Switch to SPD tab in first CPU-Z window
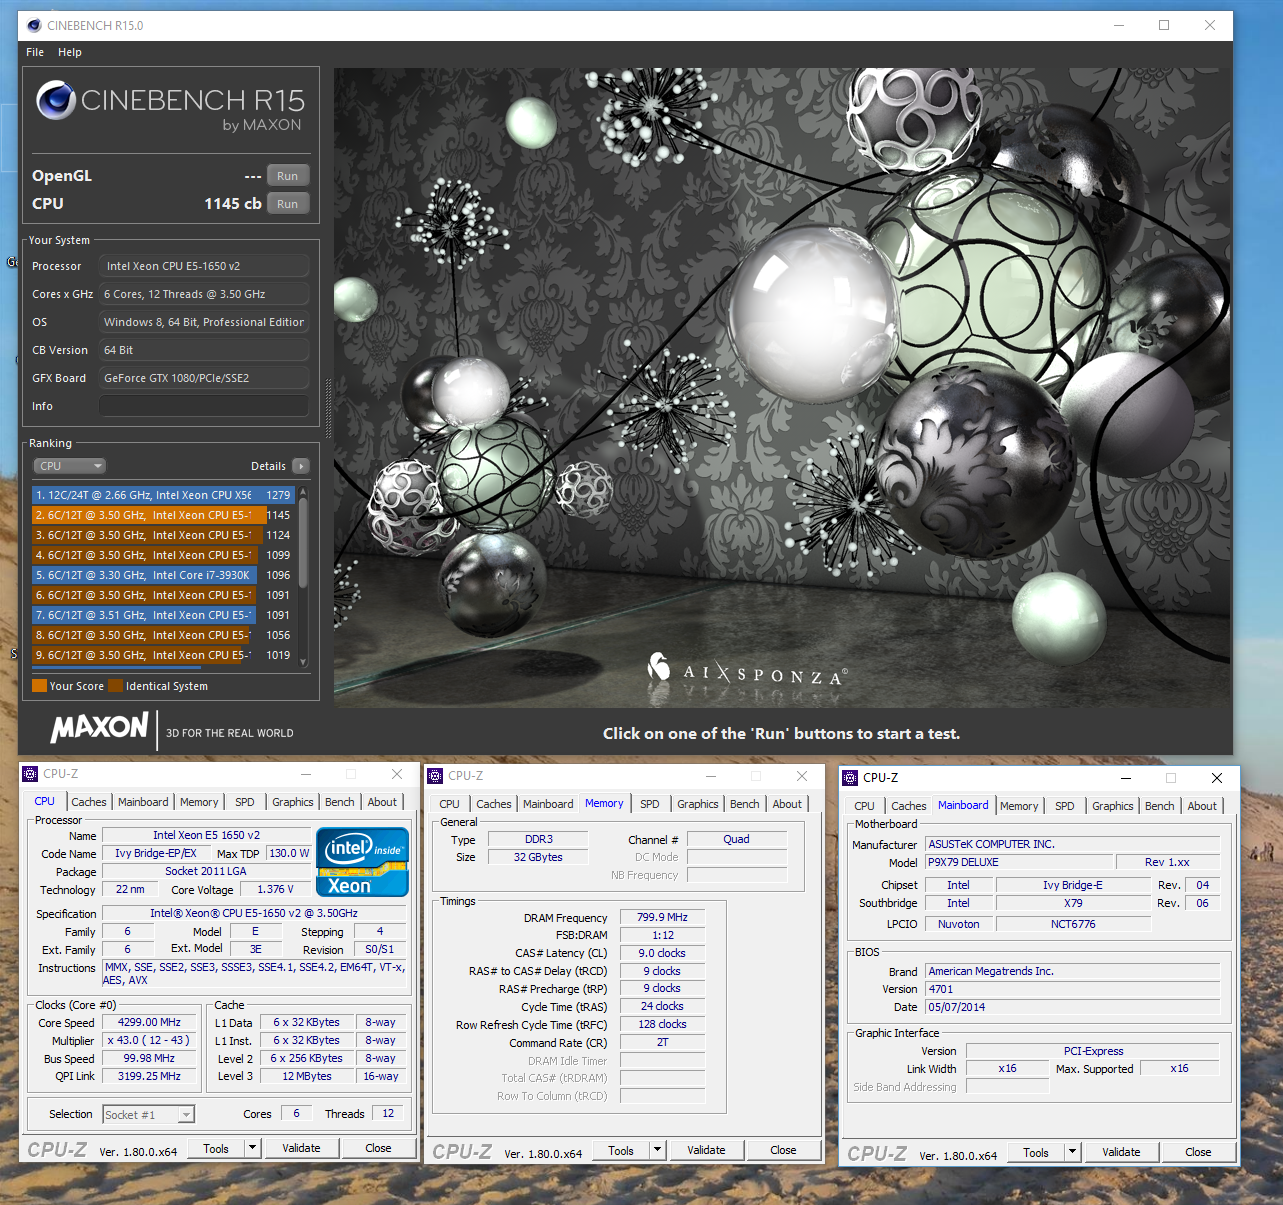This screenshot has width=1283, height=1205. [x=245, y=802]
